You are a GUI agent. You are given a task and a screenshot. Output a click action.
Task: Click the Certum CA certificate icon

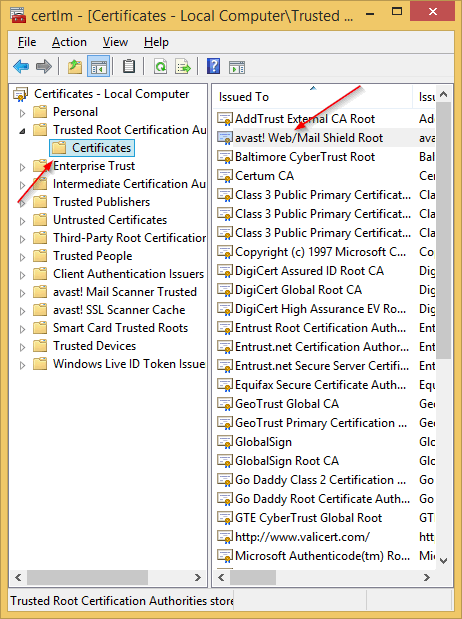(x=225, y=176)
